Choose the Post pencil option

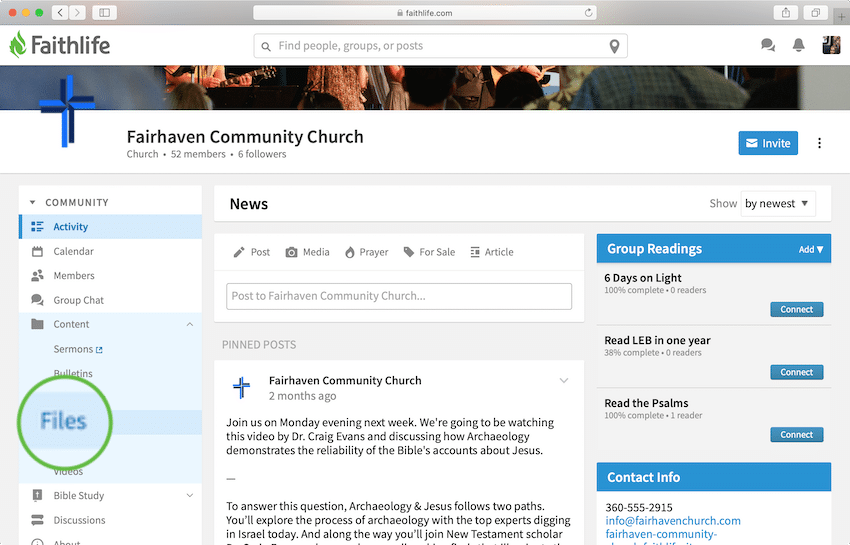click(x=252, y=252)
